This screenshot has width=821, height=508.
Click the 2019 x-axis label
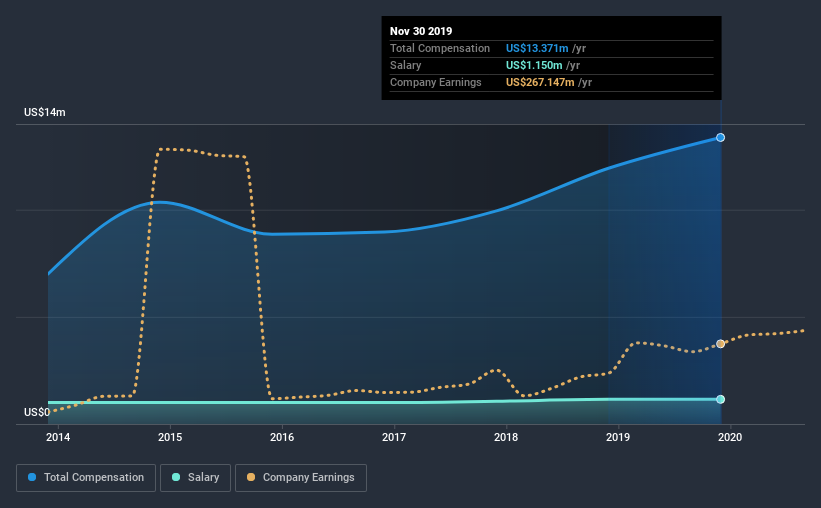[x=618, y=437]
